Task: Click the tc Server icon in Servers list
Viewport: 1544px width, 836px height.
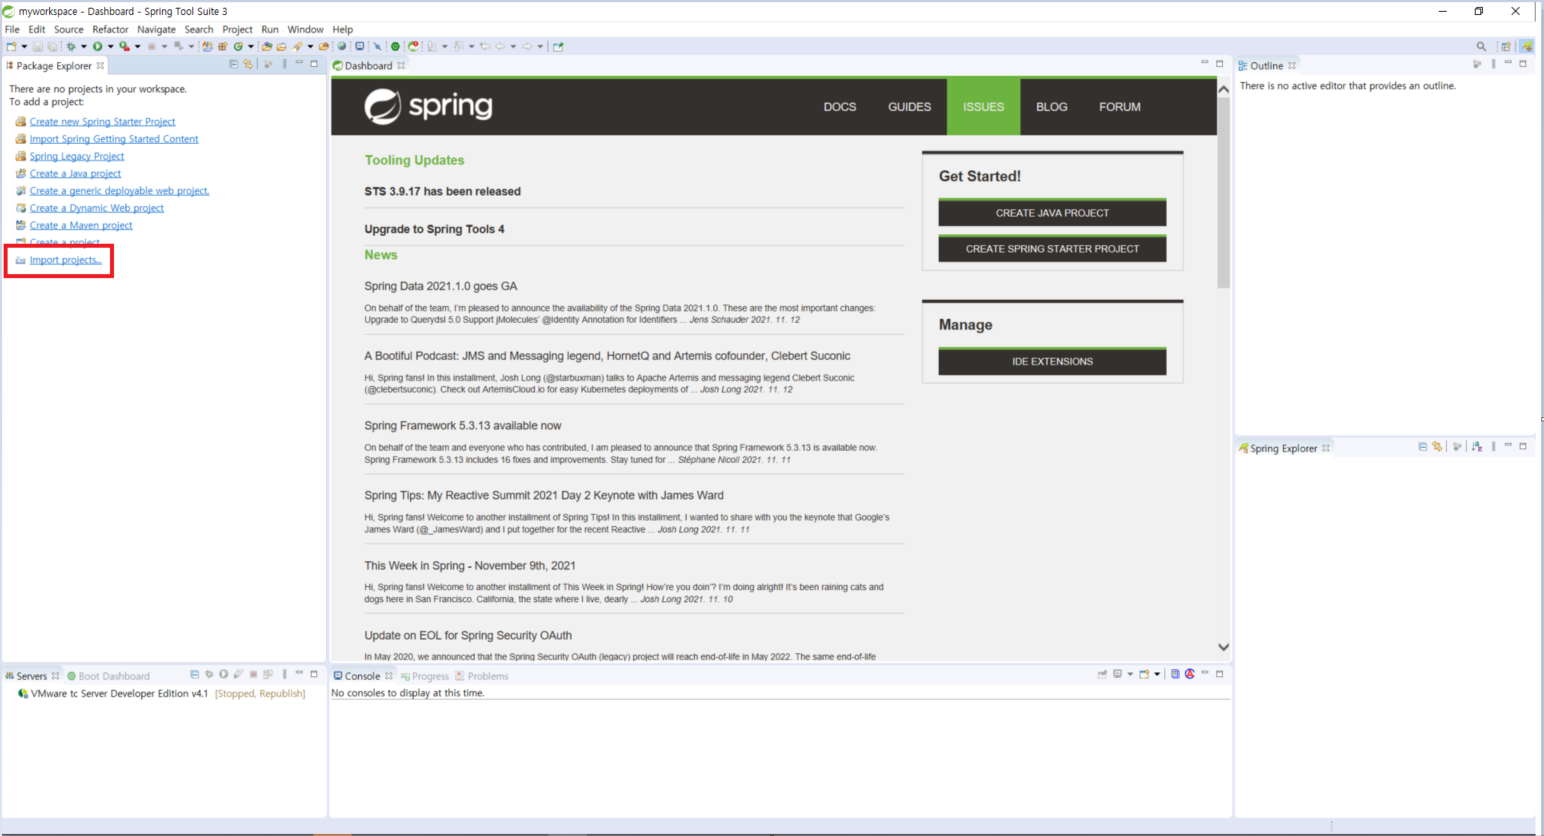Action: coord(22,693)
